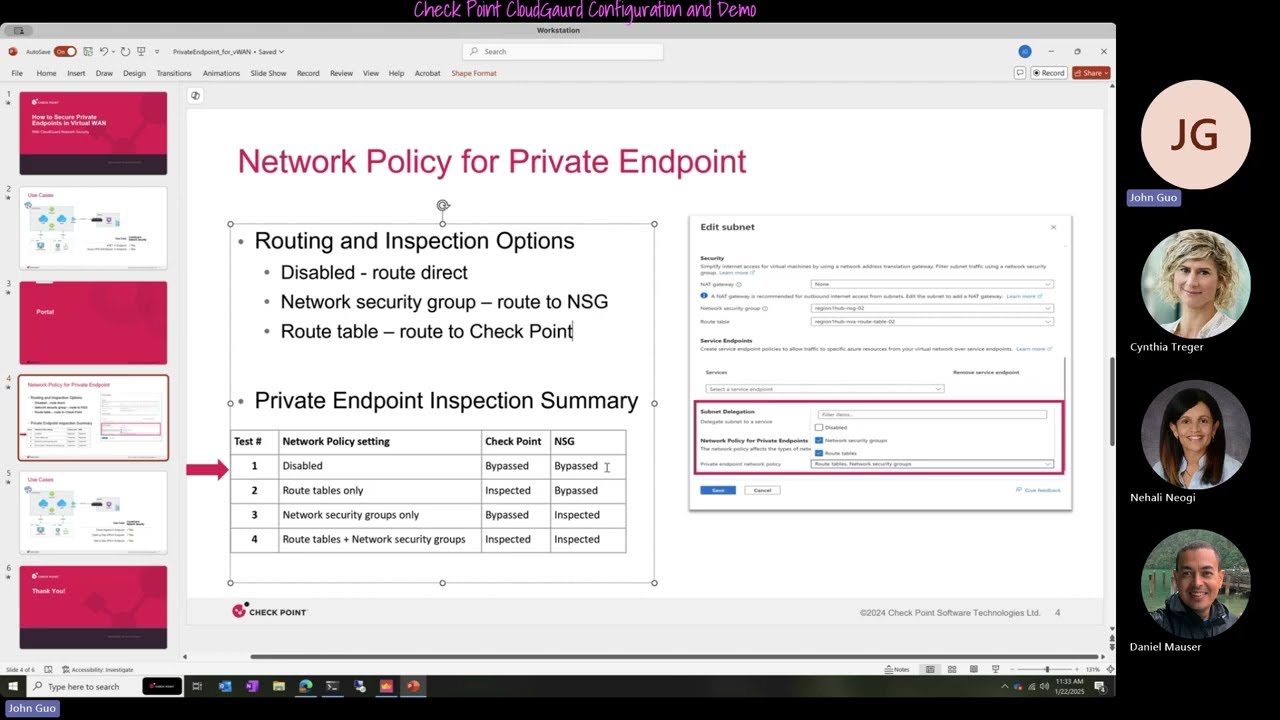Open the Shape Format tab
This screenshot has height=720, width=1280.
[x=474, y=73]
